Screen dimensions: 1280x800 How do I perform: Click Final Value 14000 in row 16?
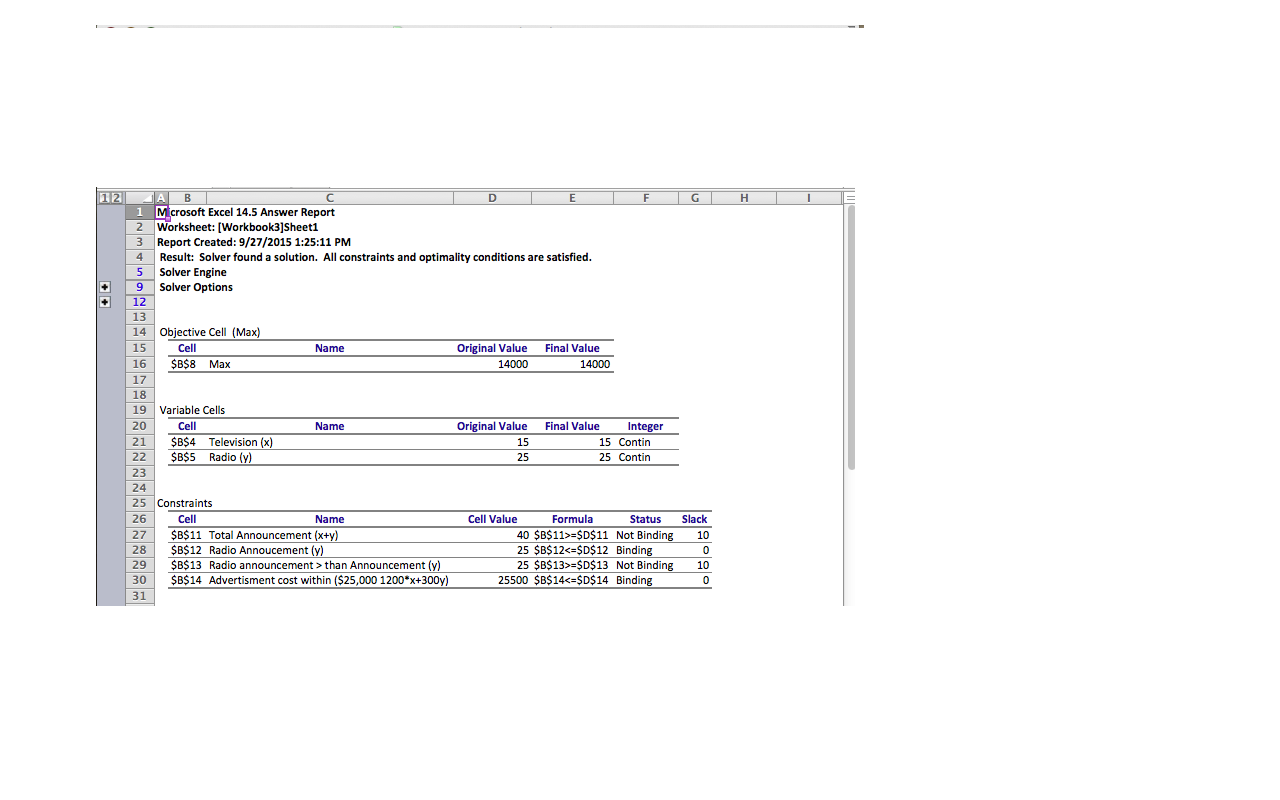tap(595, 365)
